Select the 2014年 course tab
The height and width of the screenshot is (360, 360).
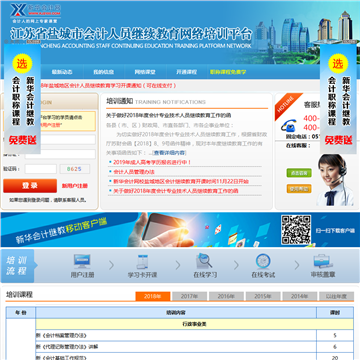click(x=300, y=296)
